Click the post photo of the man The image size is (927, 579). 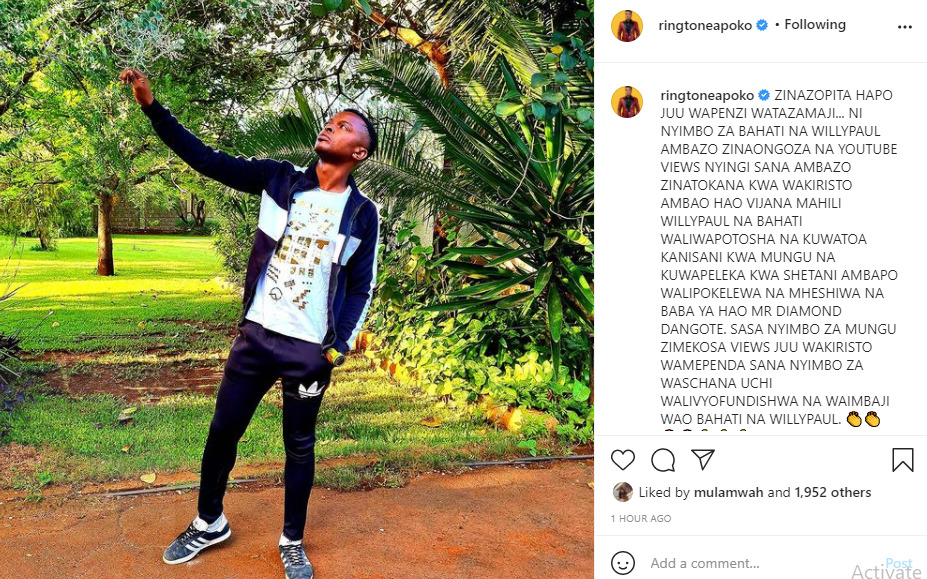pos(297,289)
